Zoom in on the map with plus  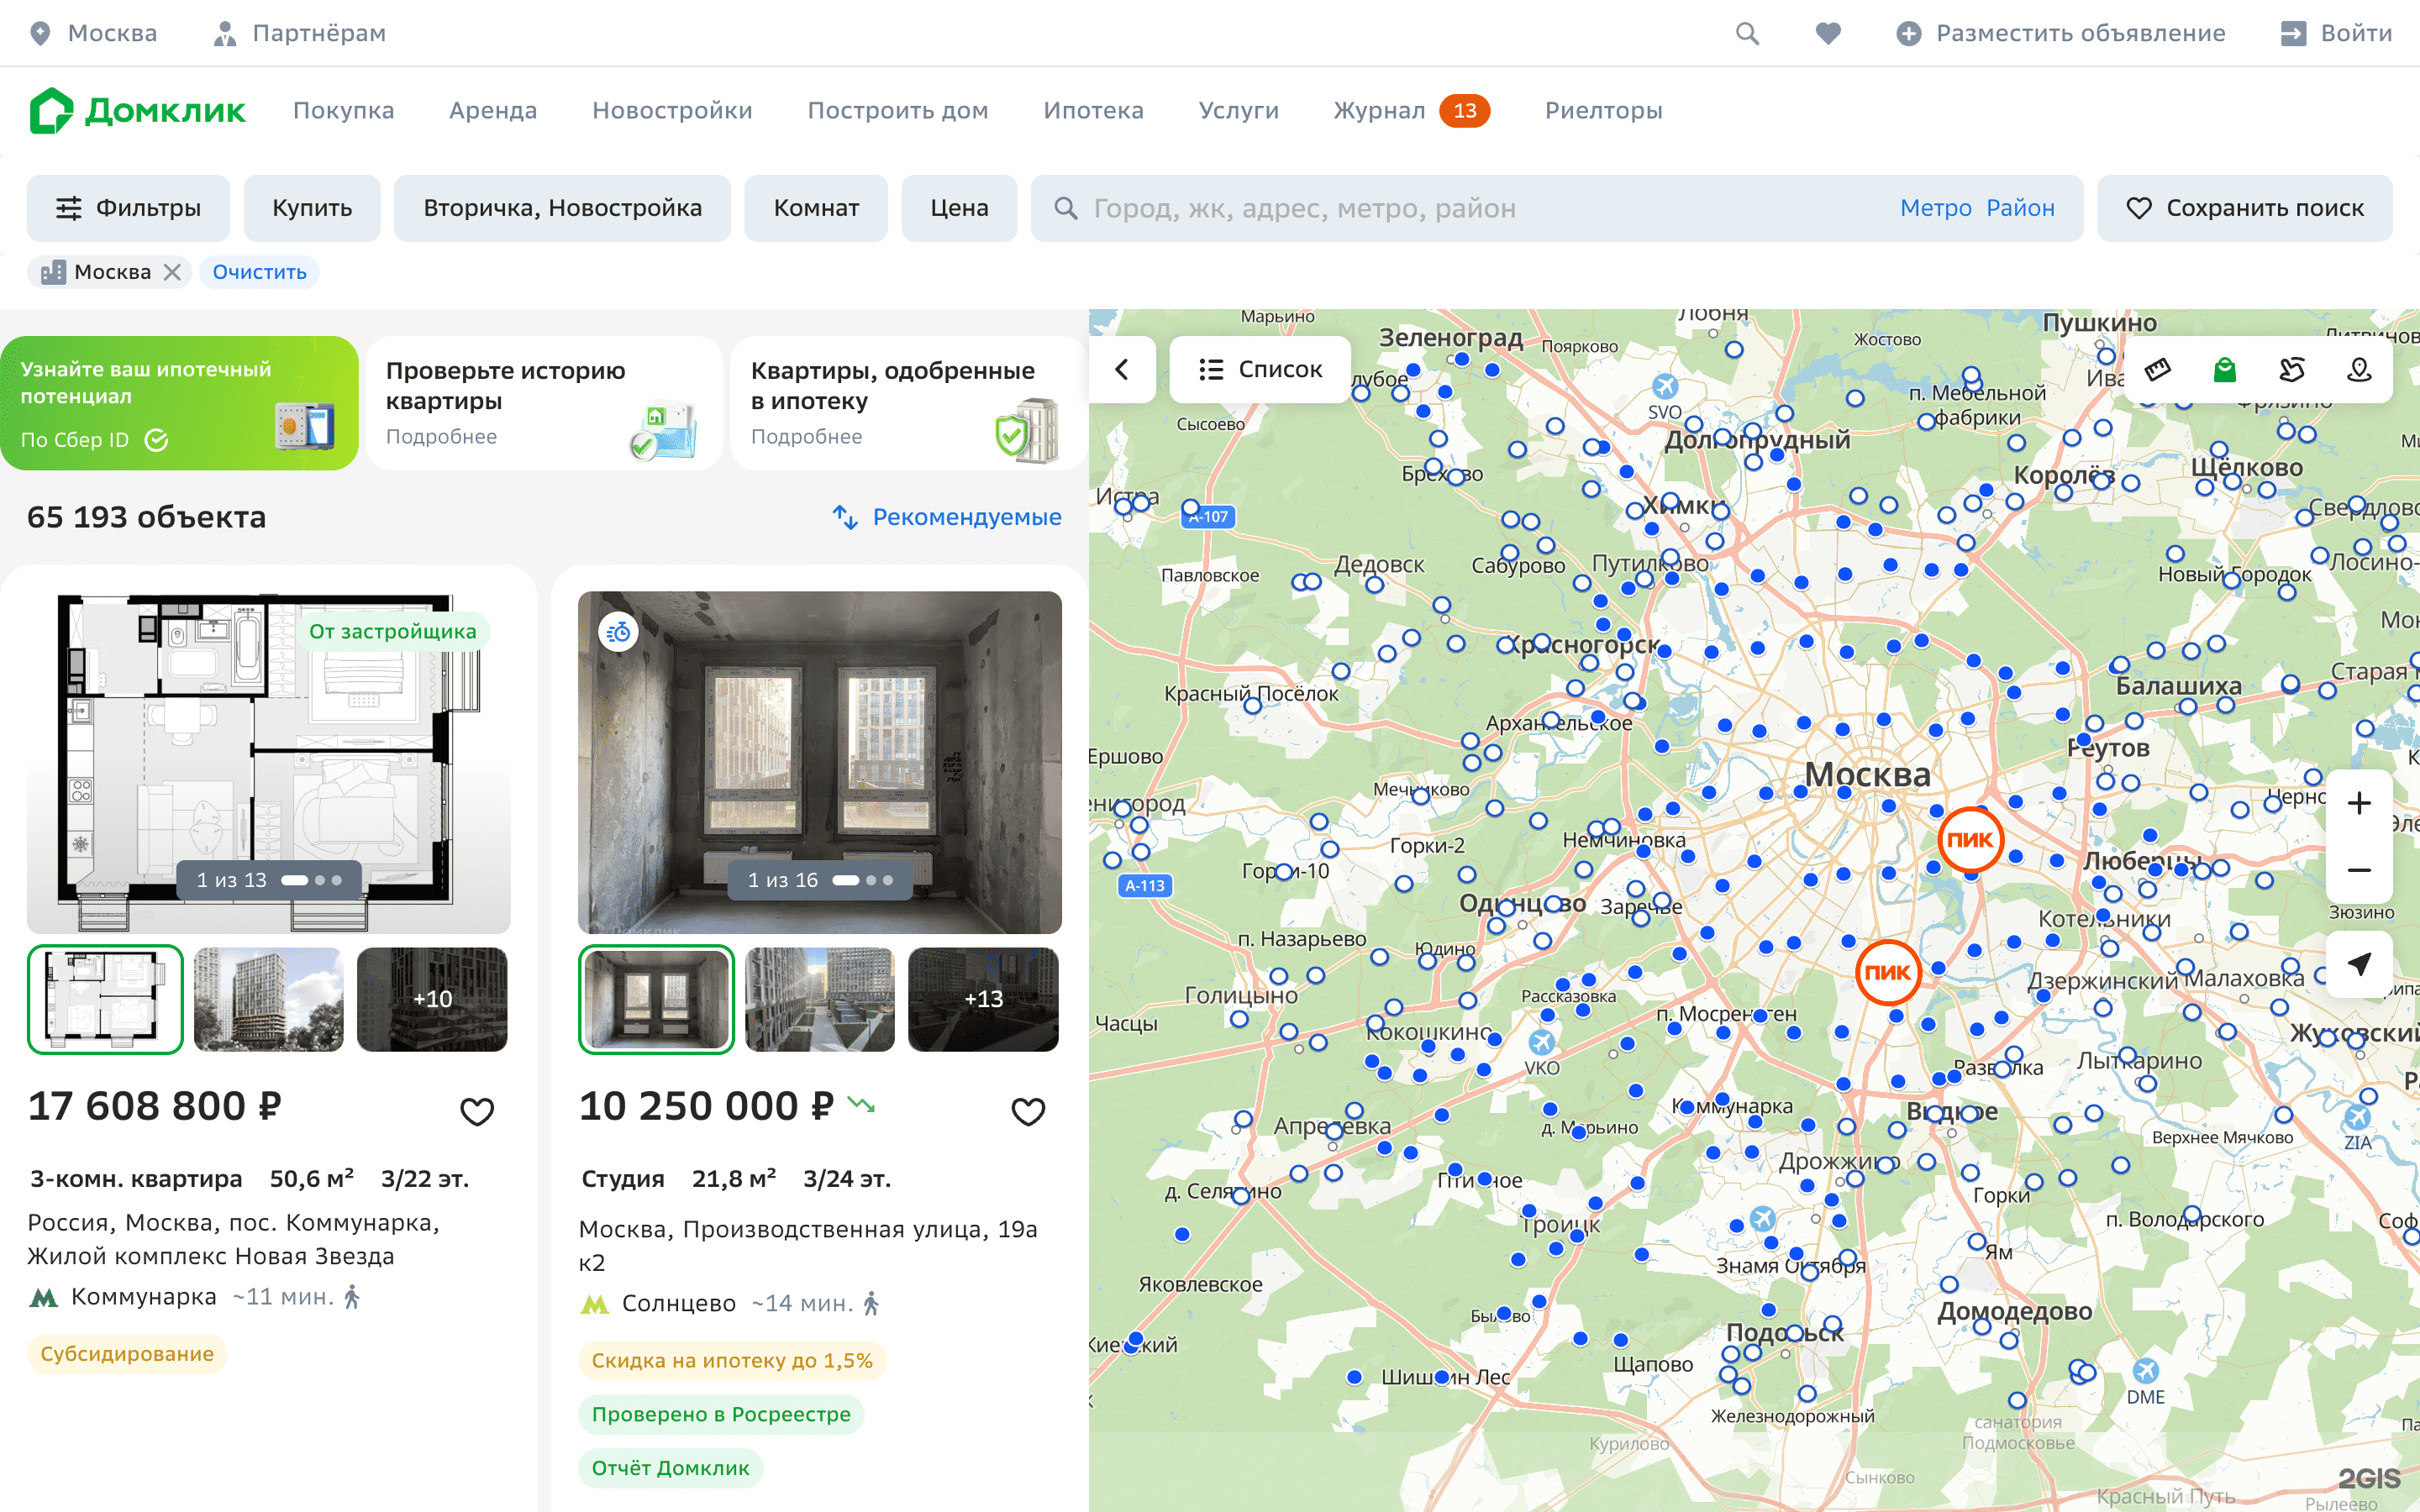coord(2359,803)
